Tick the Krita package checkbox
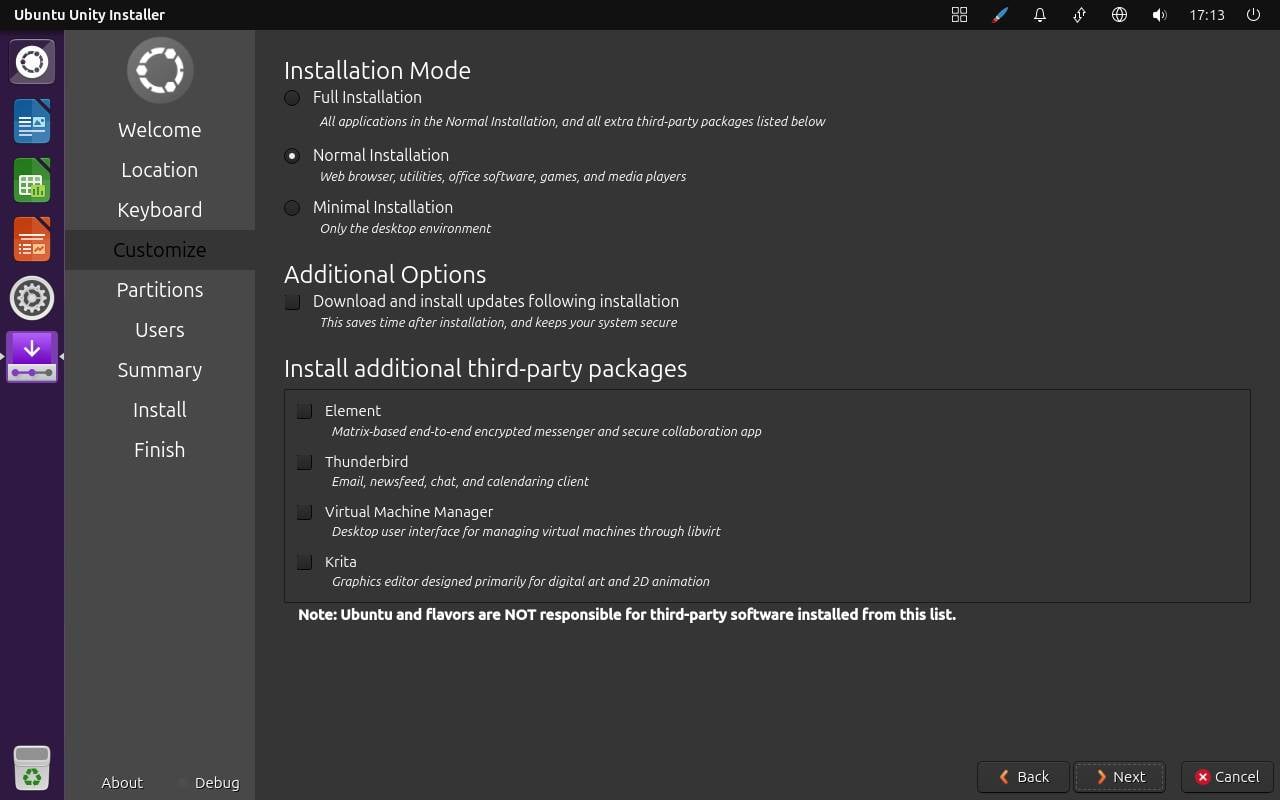Viewport: 1280px width, 800px height. (x=305, y=562)
